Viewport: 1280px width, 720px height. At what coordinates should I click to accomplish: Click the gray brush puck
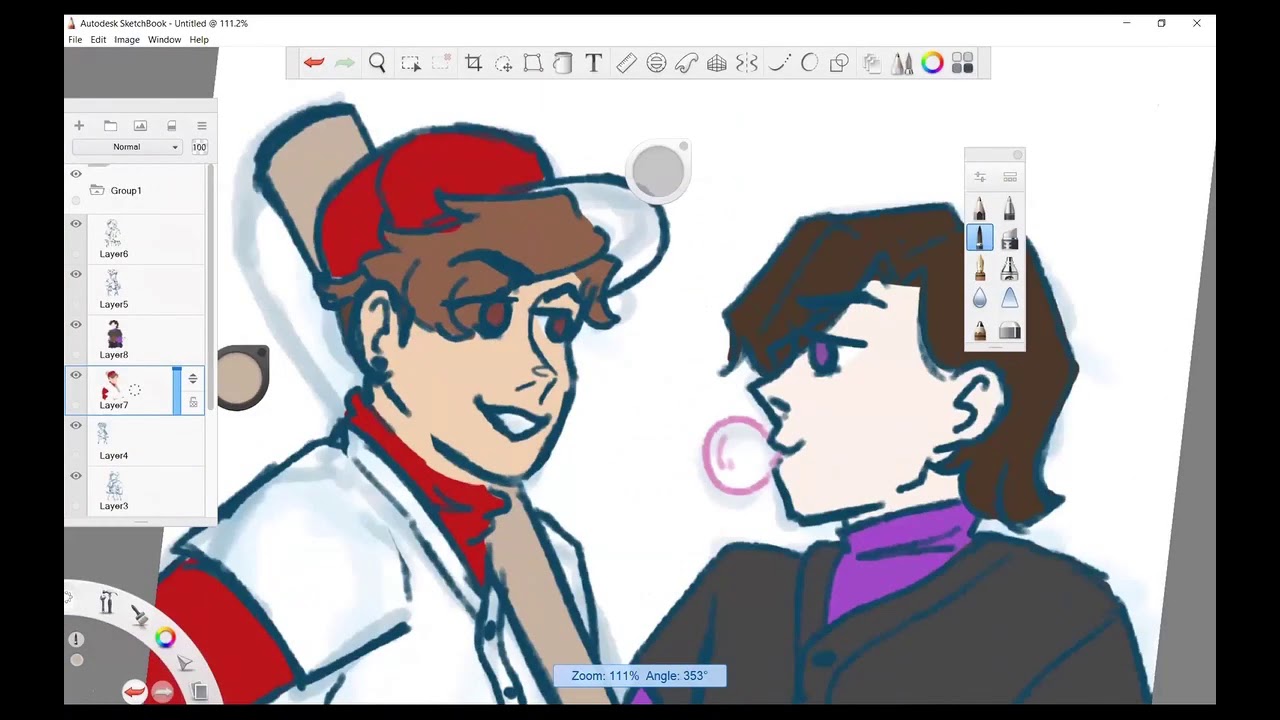(658, 170)
